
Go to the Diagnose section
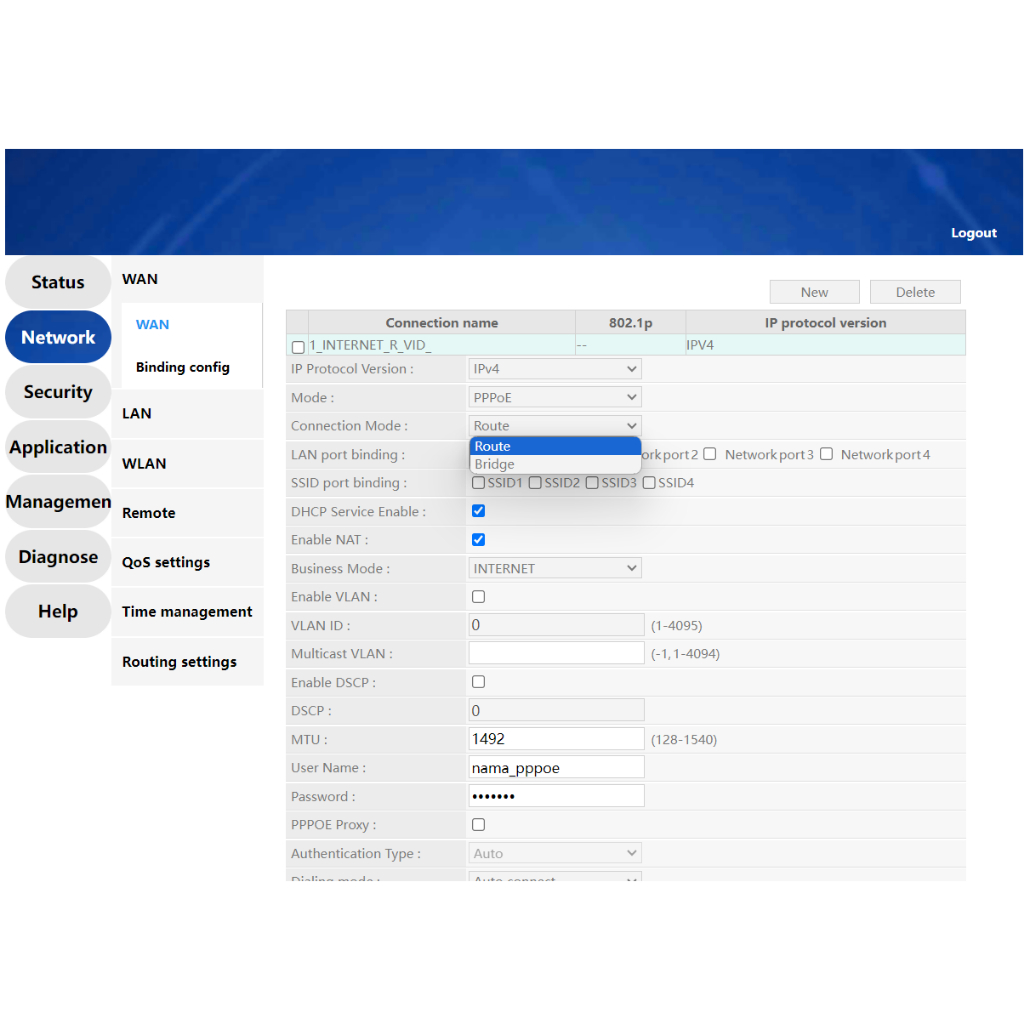tap(58, 557)
